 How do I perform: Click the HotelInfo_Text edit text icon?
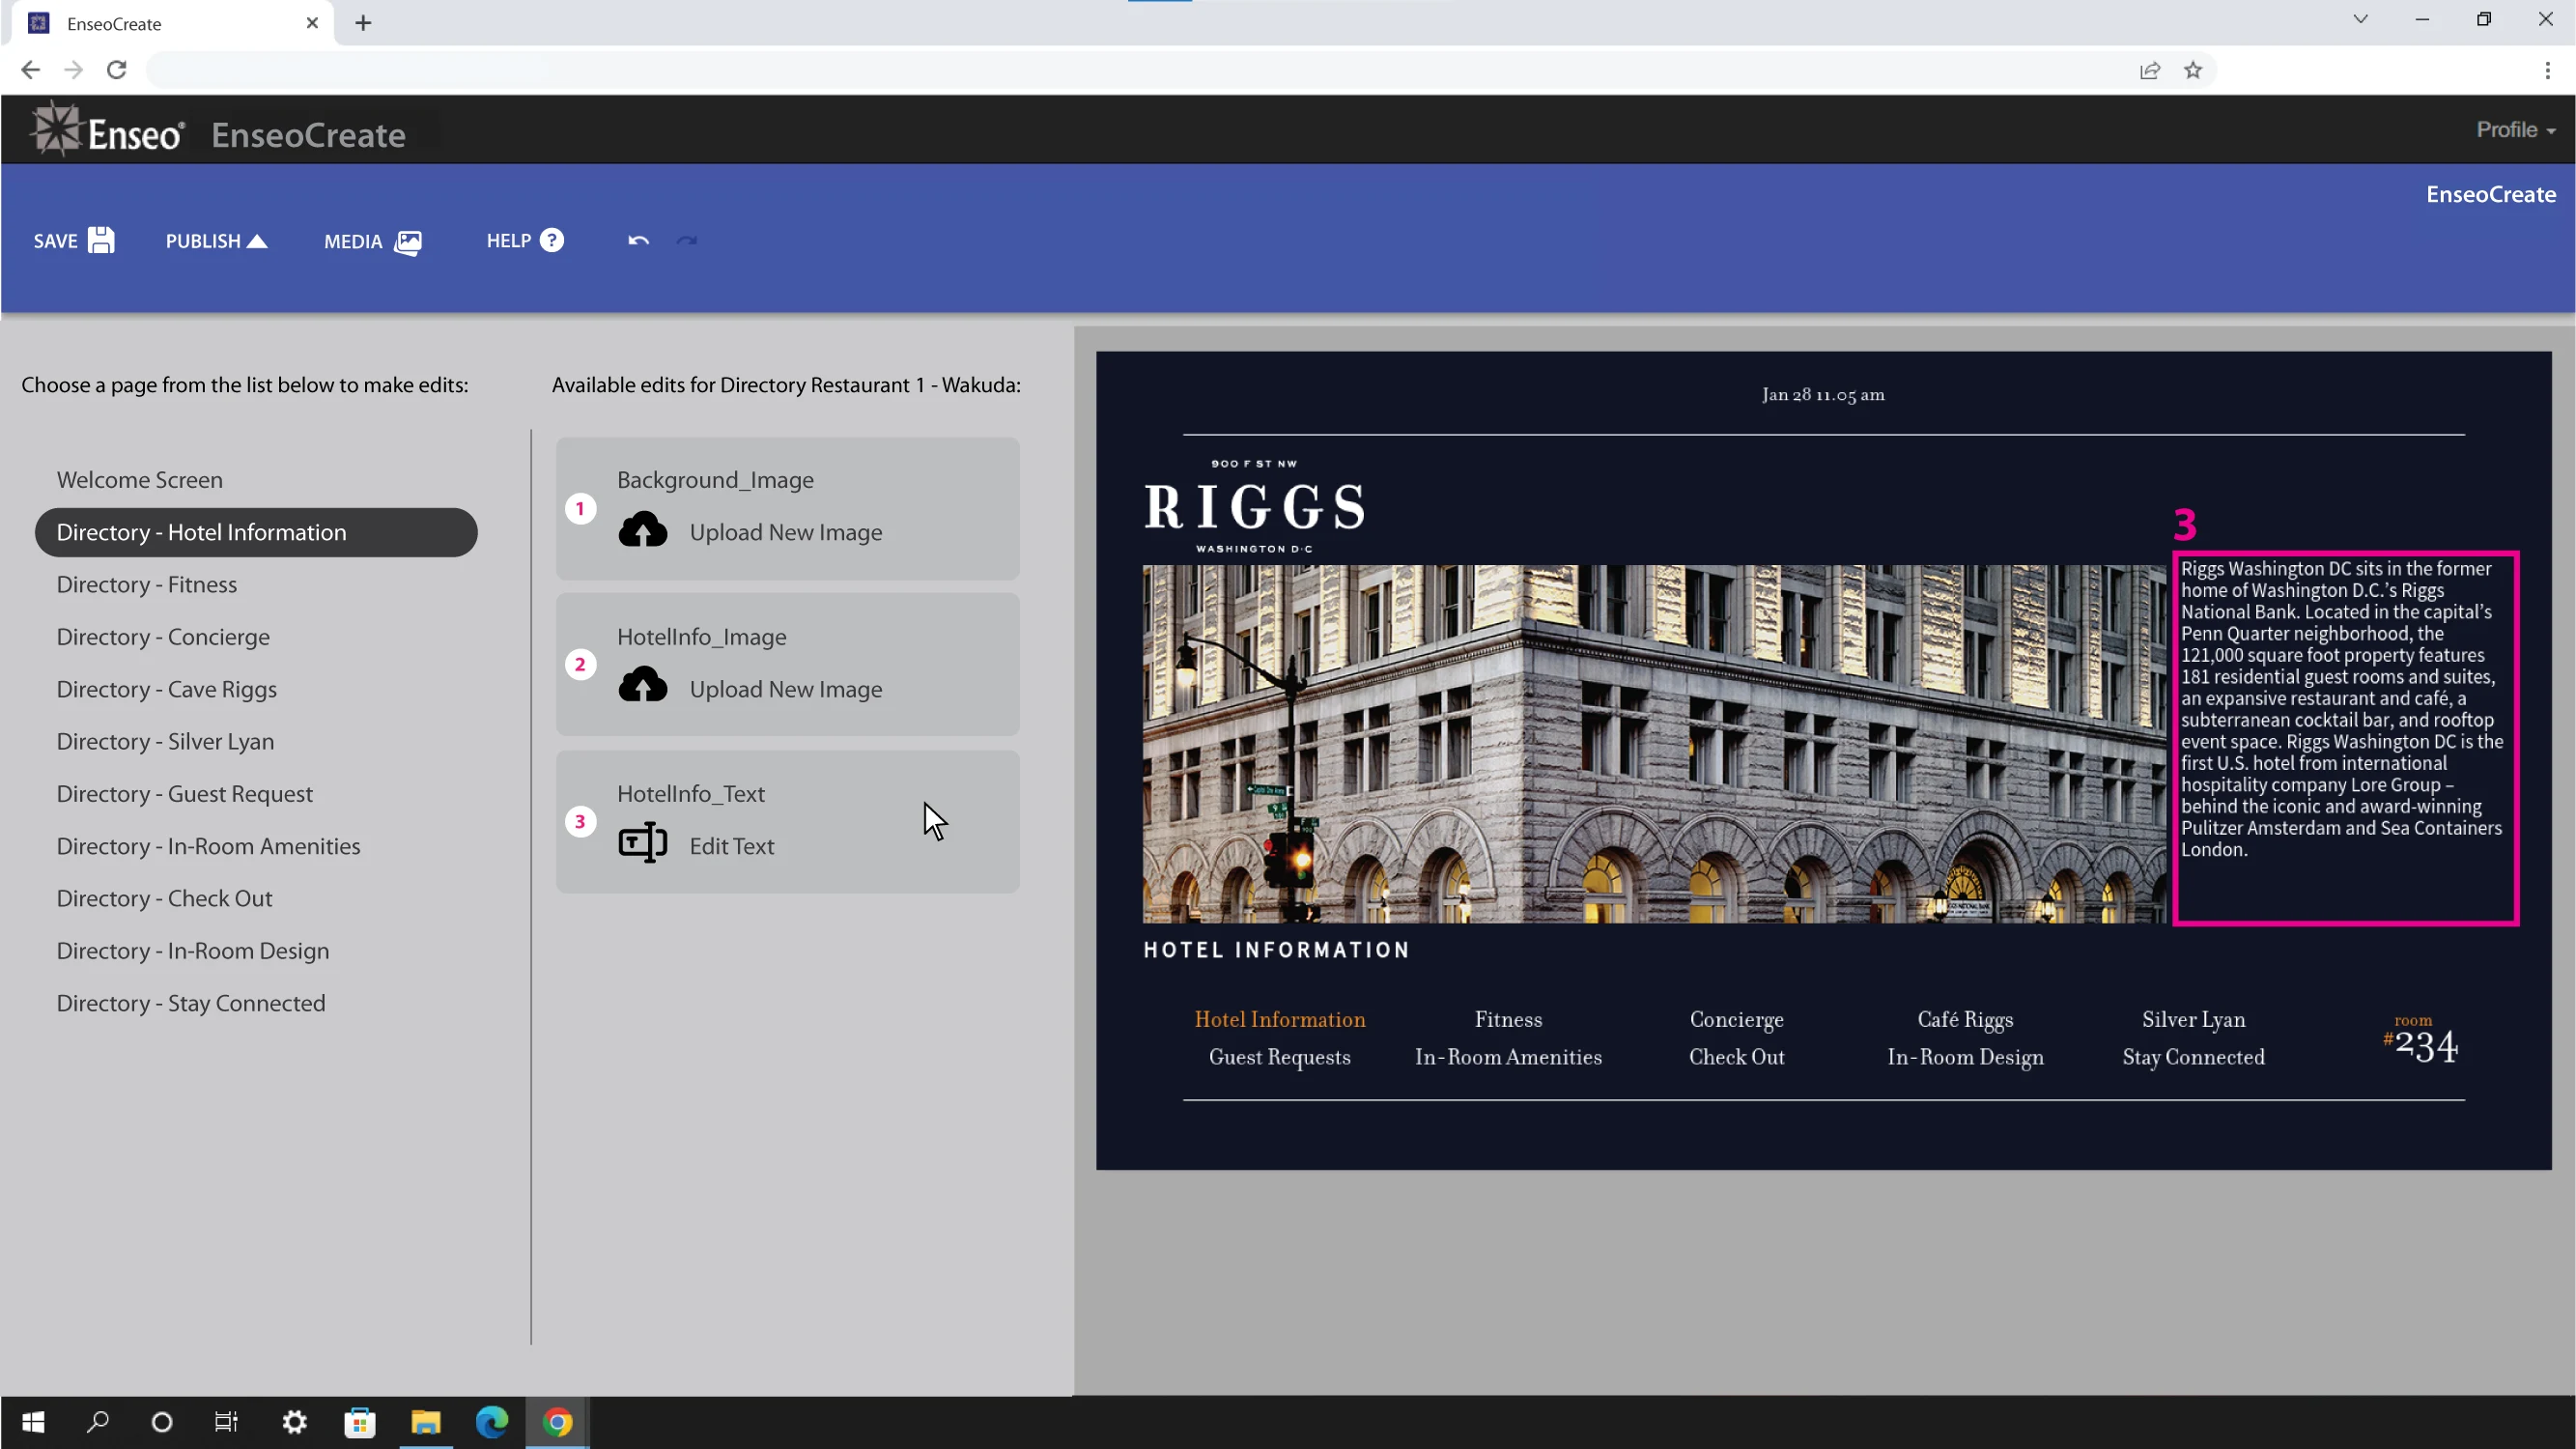coord(642,843)
